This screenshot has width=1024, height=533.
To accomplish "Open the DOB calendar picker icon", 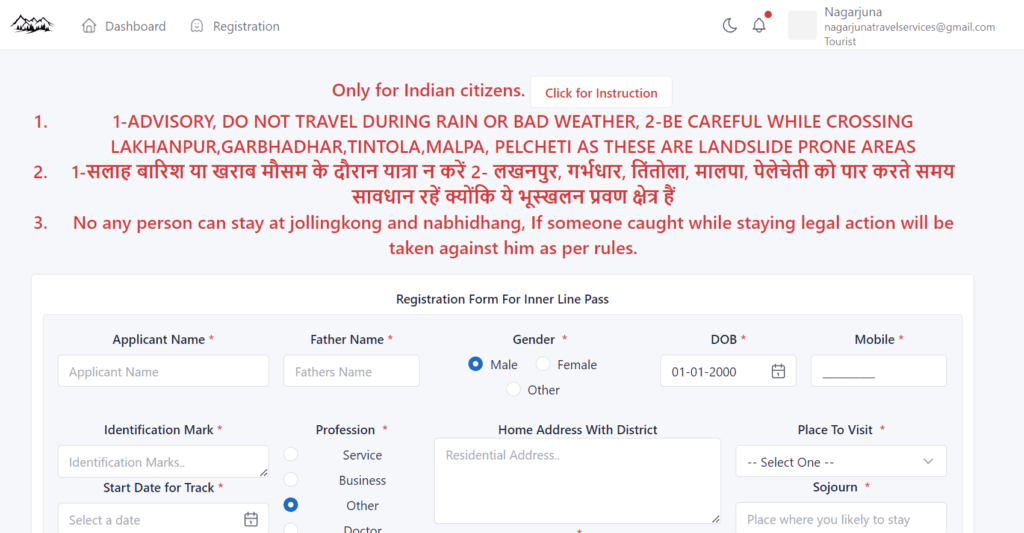I will click(778, 371).
